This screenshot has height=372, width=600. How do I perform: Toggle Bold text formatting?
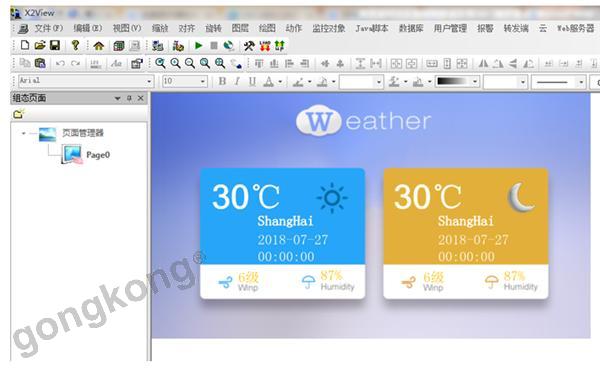point(222,81)
